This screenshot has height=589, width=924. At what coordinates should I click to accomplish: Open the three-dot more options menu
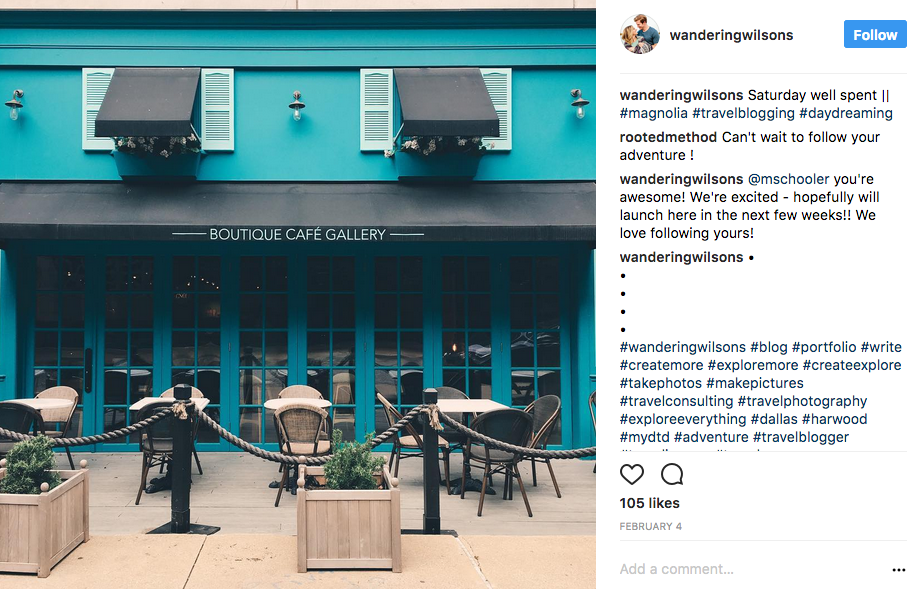899,570
